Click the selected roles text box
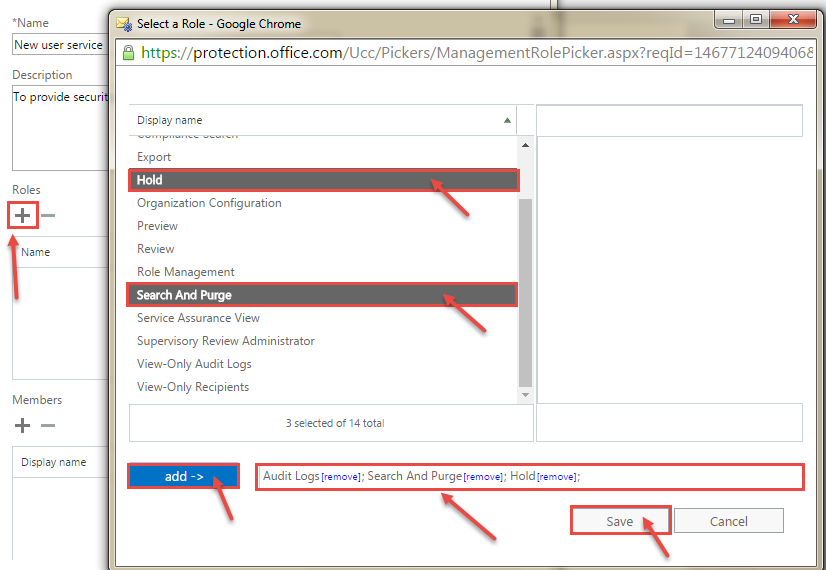Screen dimensions: 826x570 (x=530, y=477)
